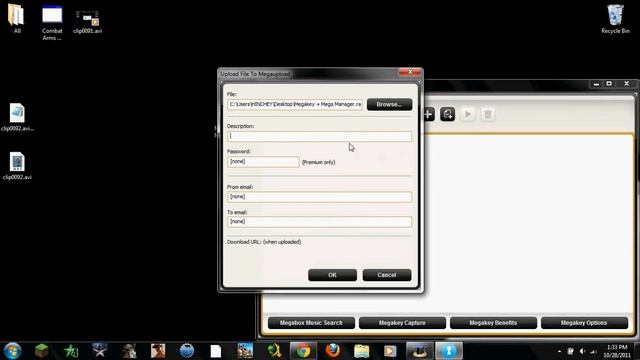Click the taskbar clock showing 1:33 PM

click(617, 351)
